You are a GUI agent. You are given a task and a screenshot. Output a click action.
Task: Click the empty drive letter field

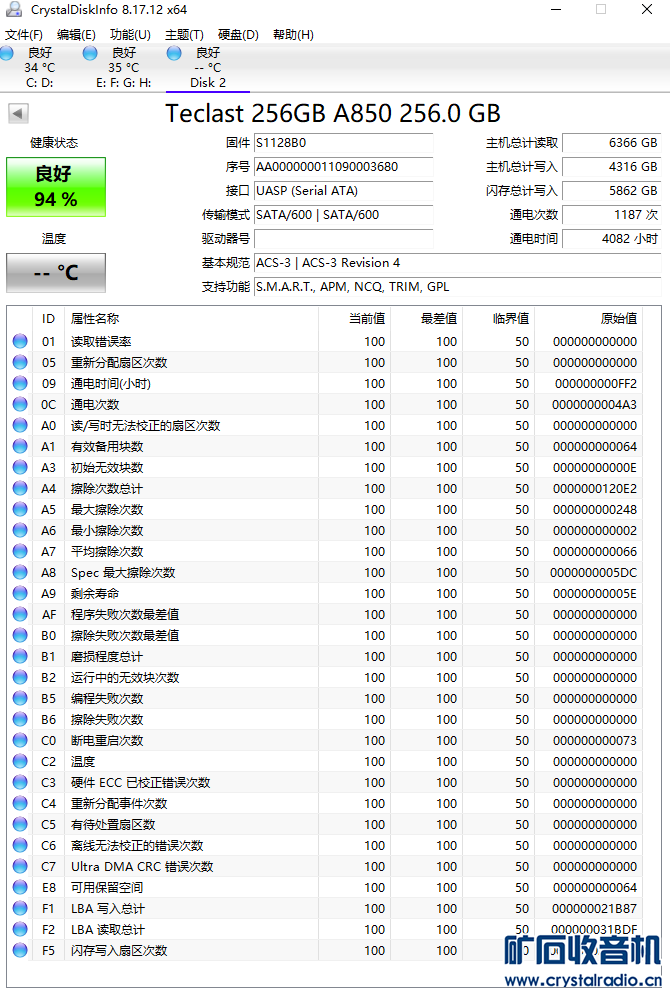click(343, 239)
